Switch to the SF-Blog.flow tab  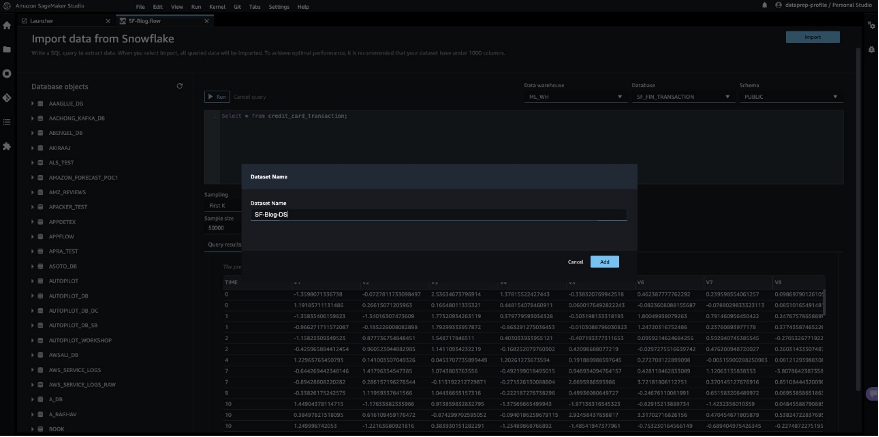coord(165,21)
